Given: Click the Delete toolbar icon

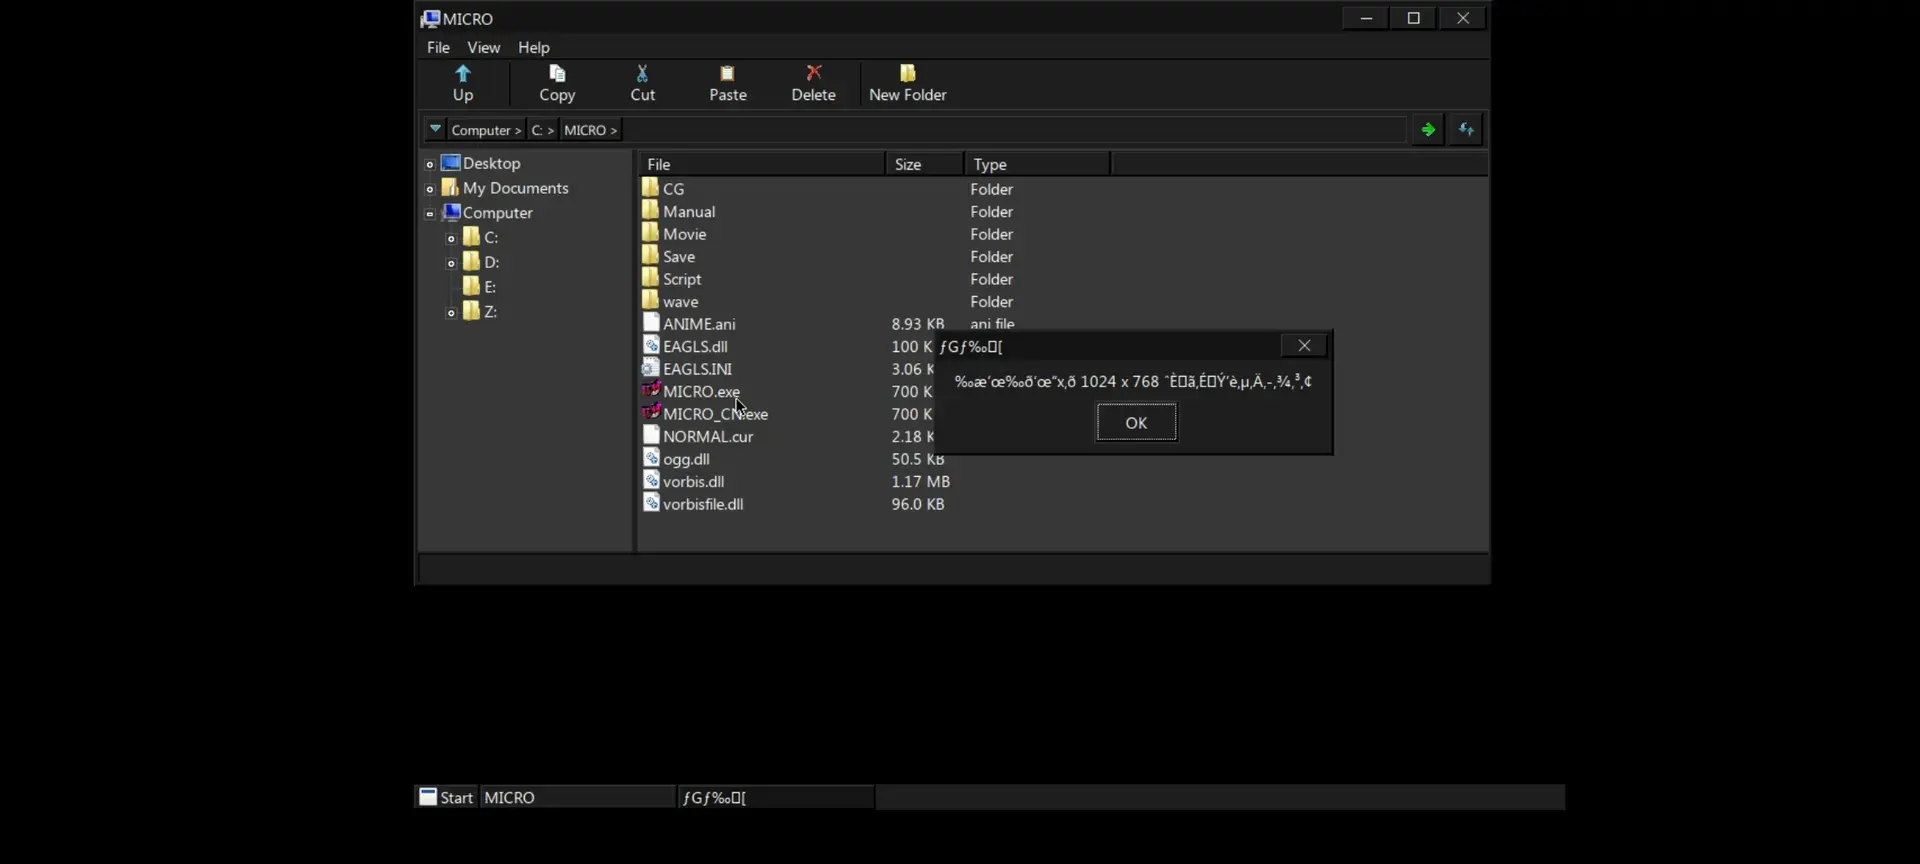Looking at the screenshot, I should tap(813, 73).
